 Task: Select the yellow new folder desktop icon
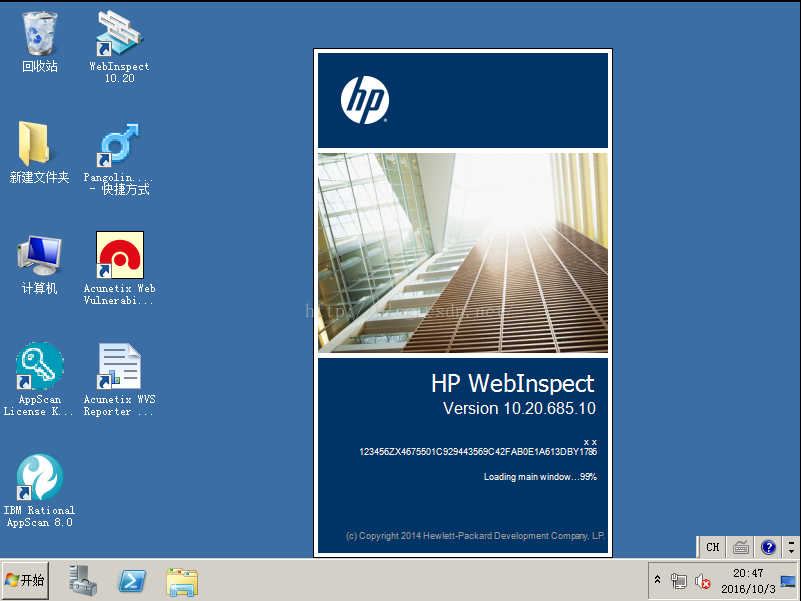[39, 152]
